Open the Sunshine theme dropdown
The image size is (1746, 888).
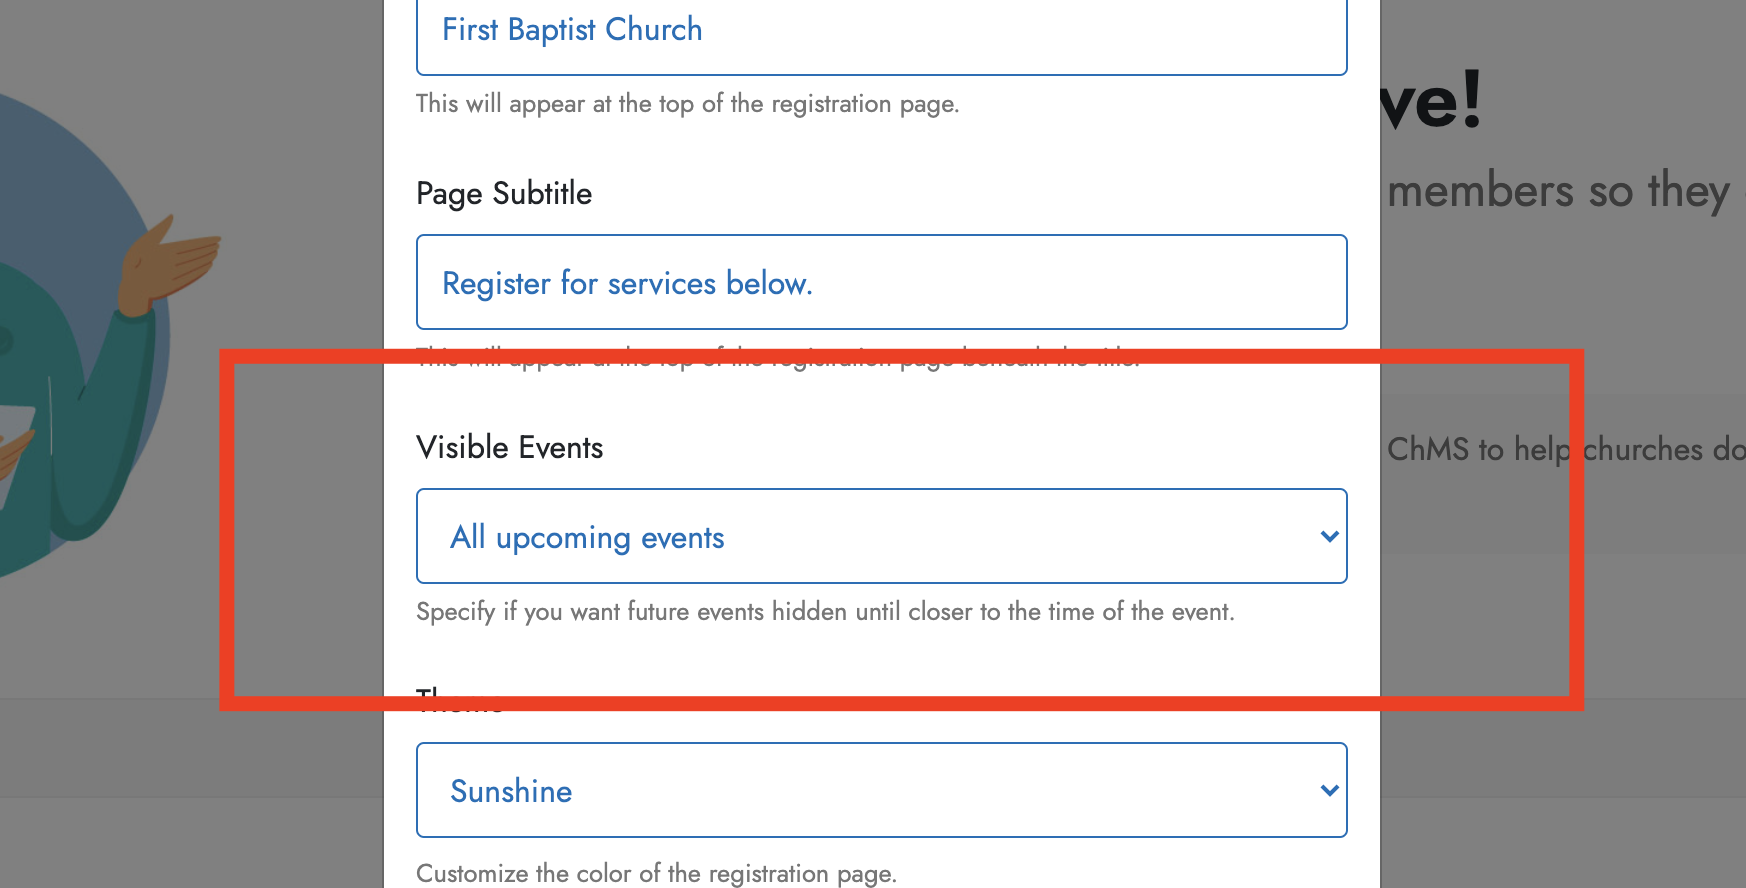point(881,790)
